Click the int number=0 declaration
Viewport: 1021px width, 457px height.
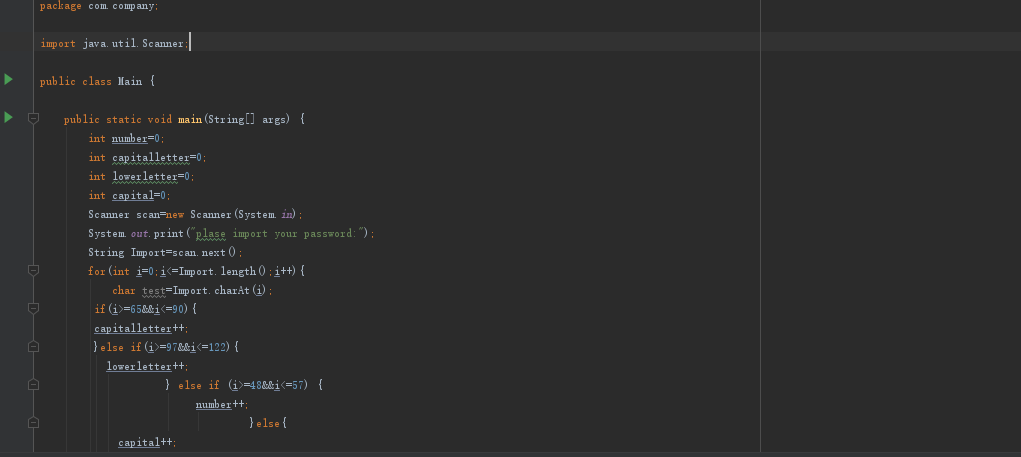tap(127, 139)
